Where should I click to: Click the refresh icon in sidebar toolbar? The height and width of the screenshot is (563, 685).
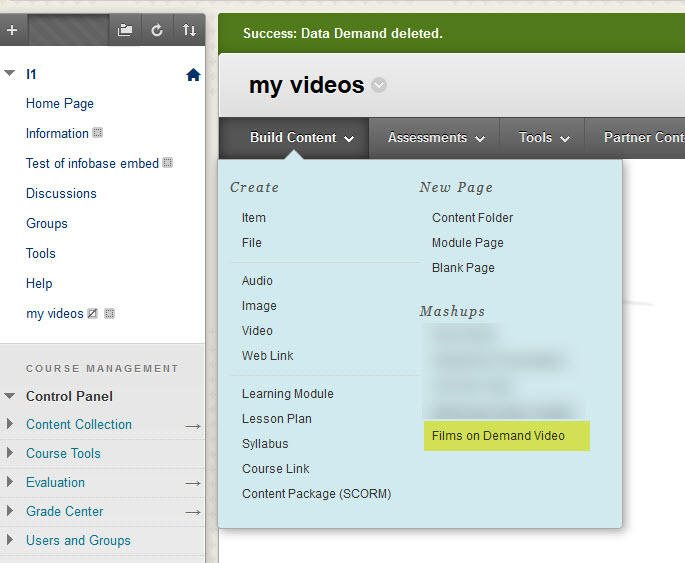pyautogui.click(x=157, y=30)
